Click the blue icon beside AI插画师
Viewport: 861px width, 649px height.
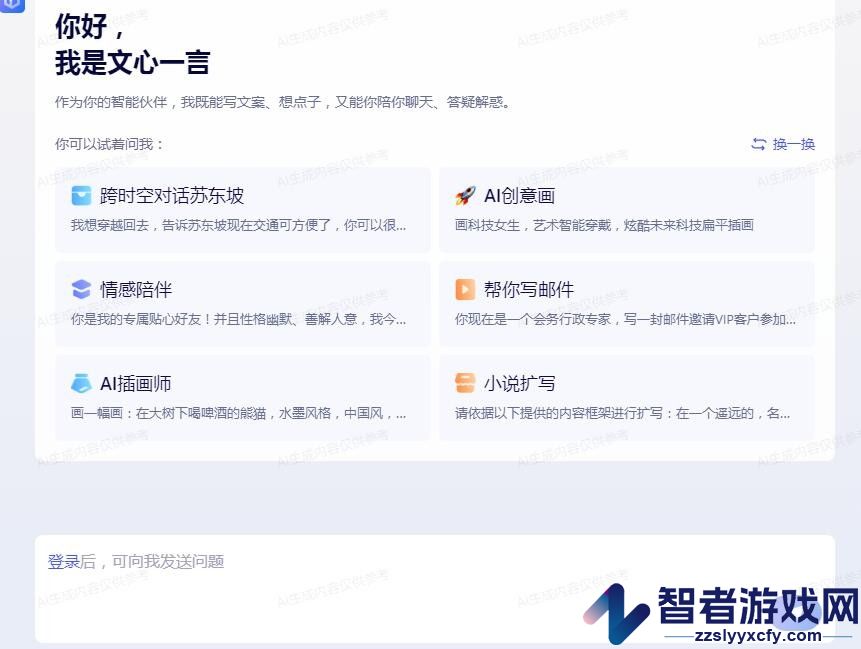[x=81, y=383]
